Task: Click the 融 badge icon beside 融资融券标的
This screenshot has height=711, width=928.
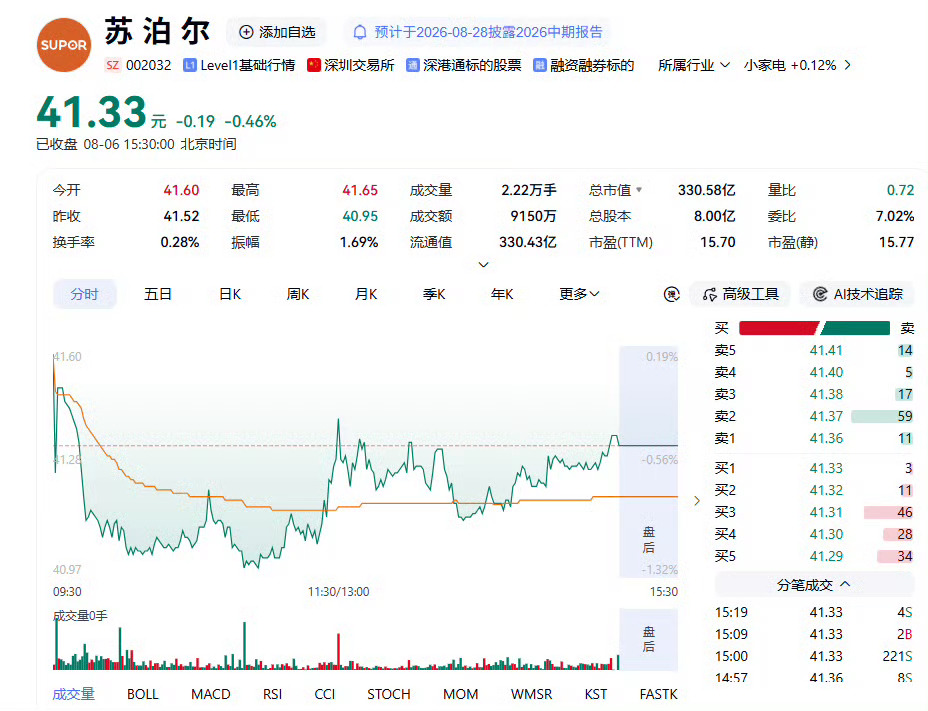Action: coord(539,65)
